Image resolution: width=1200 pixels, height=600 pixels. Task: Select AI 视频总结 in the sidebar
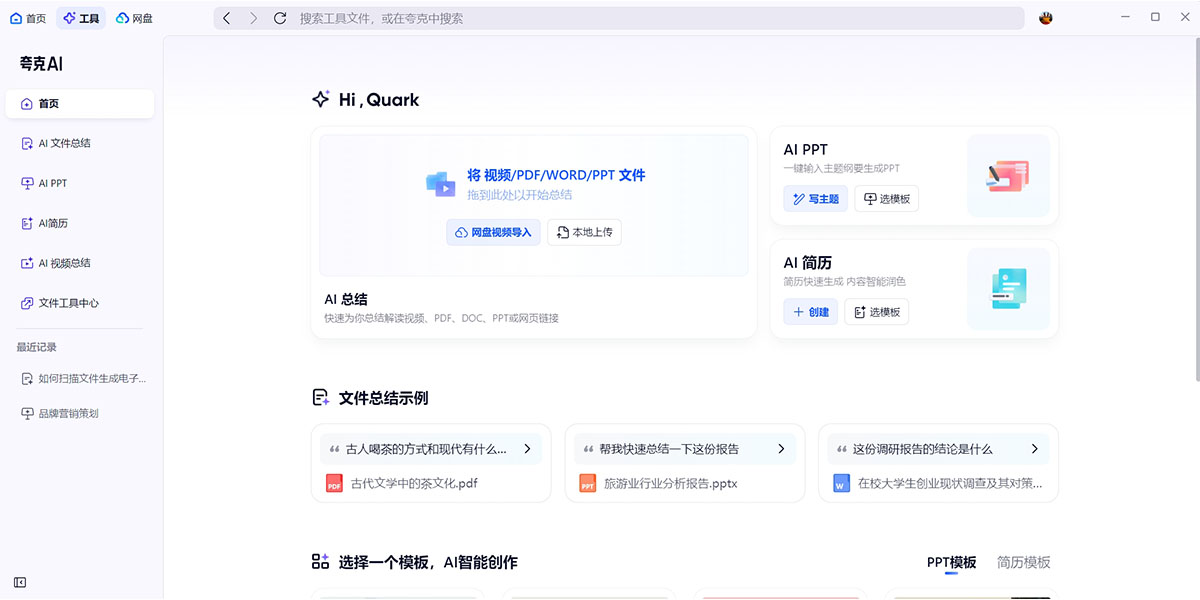pos(66,263)
